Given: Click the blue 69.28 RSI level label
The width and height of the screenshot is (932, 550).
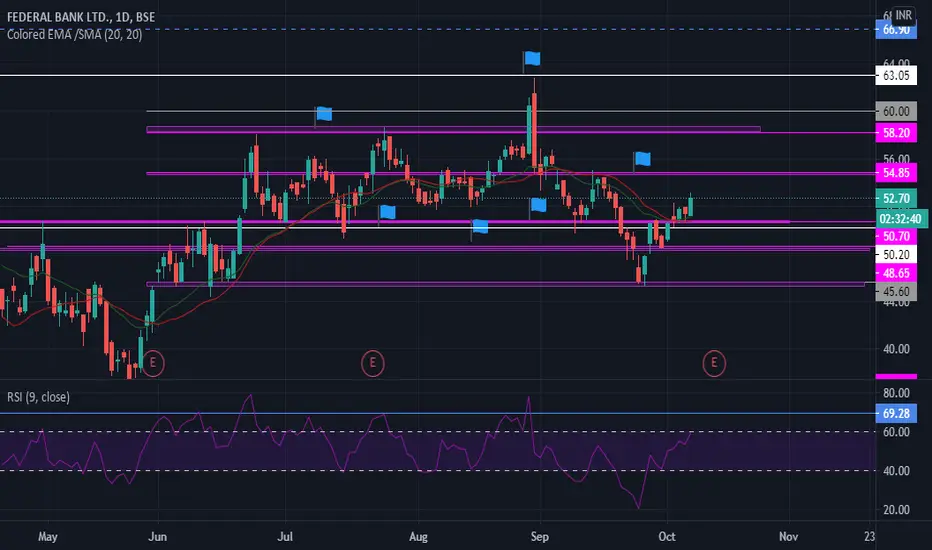Looking at the screenshot, I should pos(896,413).
